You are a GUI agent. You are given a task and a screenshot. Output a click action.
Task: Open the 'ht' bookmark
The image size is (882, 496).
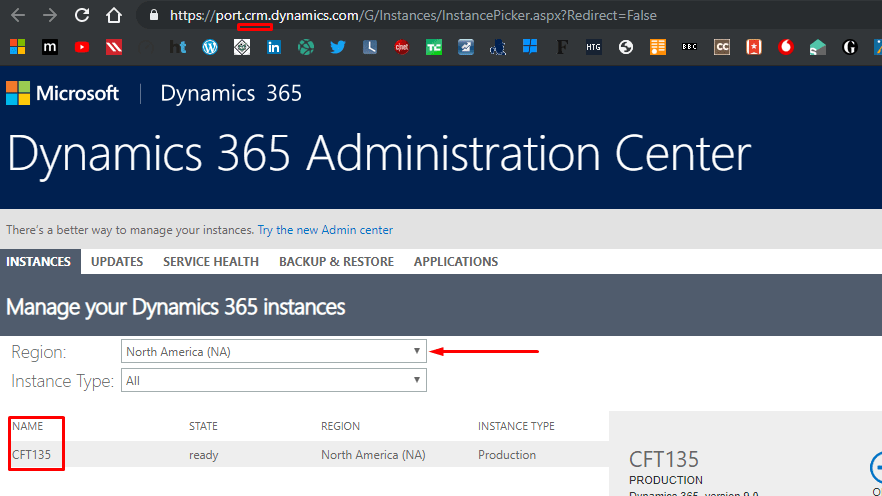point(178,47)
